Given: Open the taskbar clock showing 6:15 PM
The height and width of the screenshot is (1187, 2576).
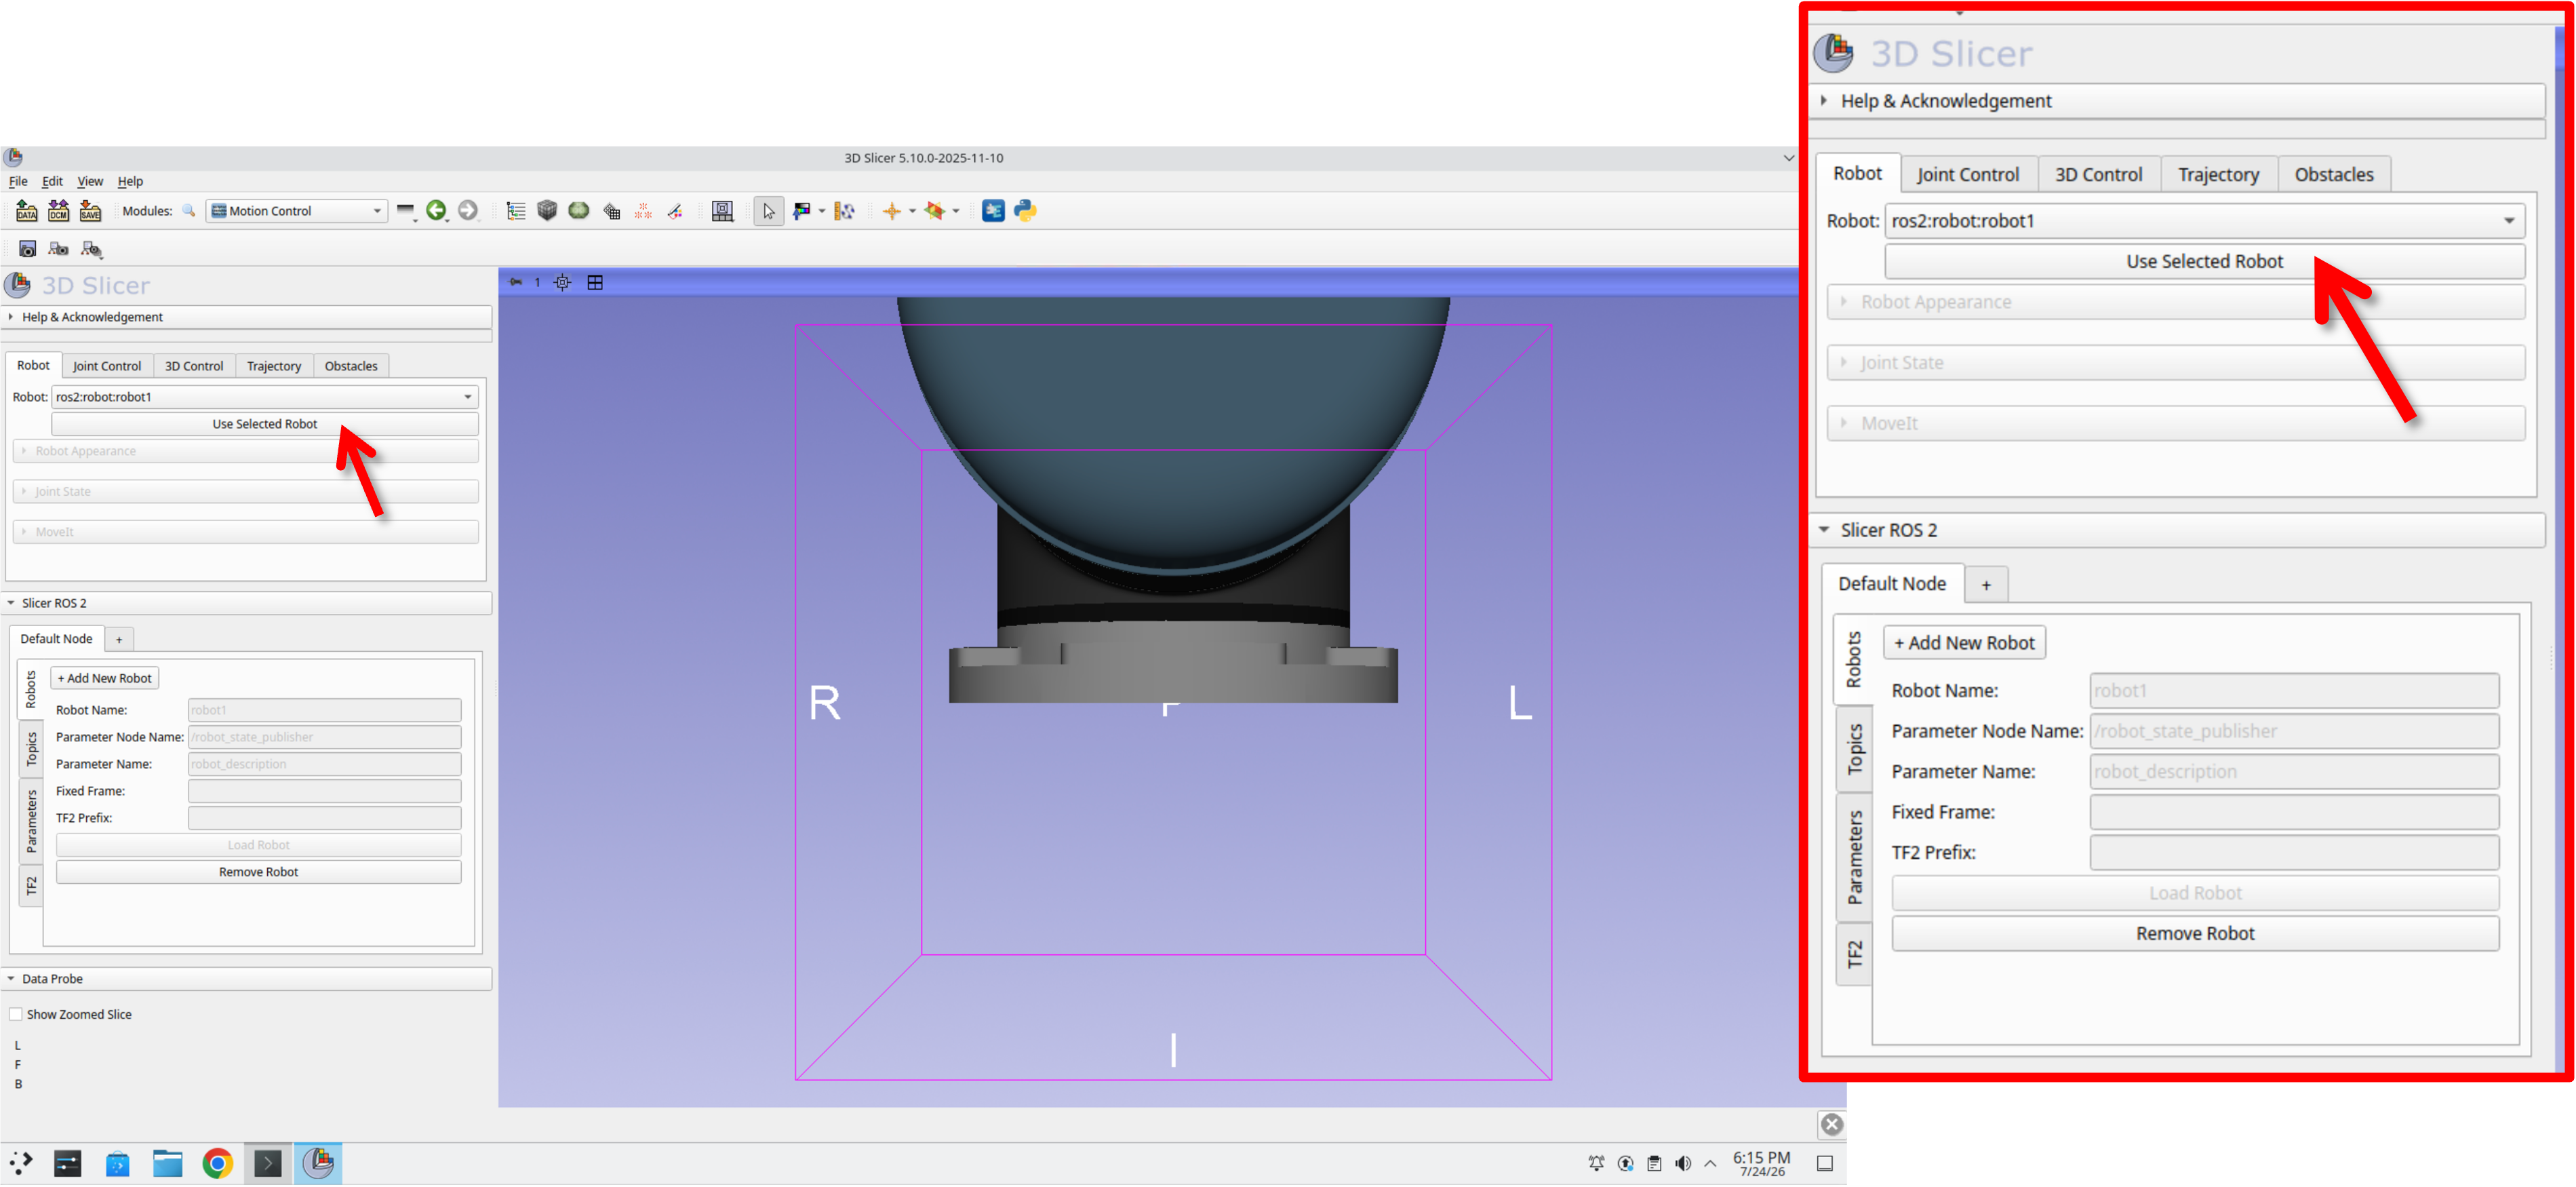Looking at the screenshot, I should (x=1762, y=1164).
